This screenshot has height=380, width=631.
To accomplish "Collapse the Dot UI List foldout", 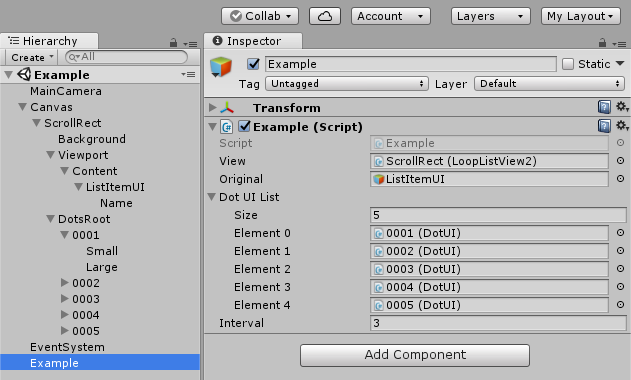I will point(212,197).
